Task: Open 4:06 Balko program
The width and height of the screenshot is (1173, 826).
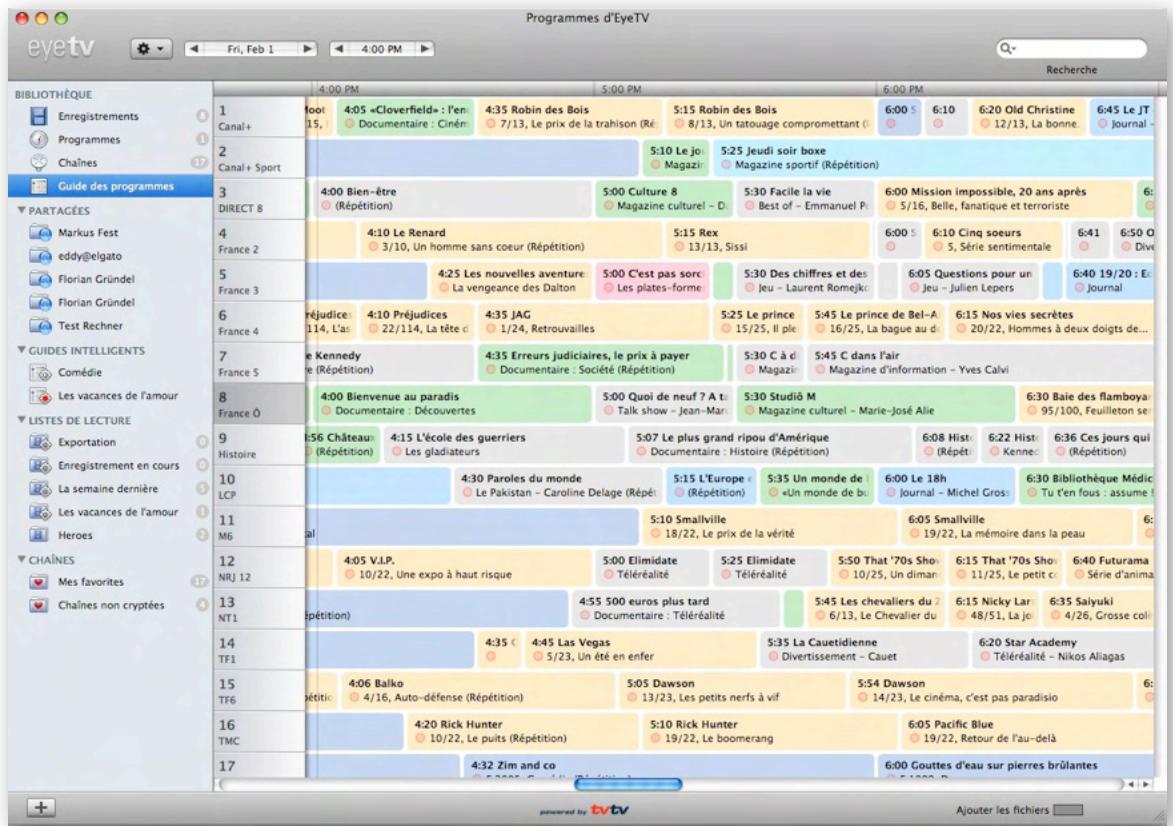Action: tap(477, 691)
